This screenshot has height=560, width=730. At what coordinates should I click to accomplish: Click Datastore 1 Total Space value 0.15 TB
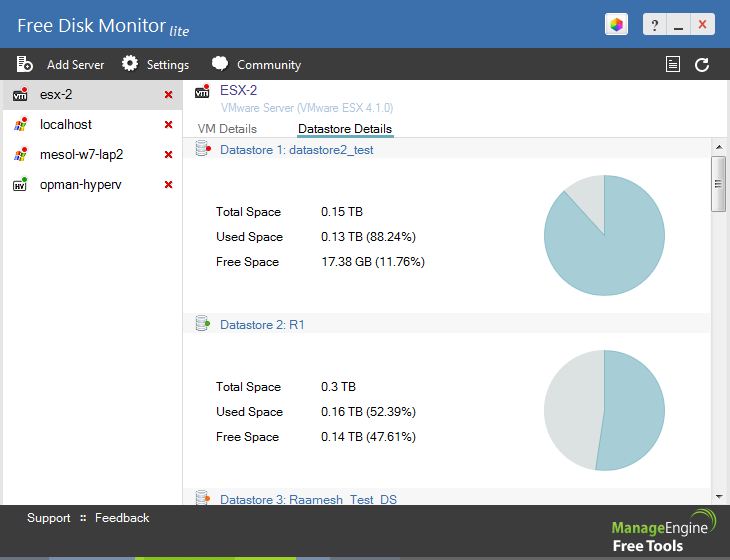tap(342, 212)
